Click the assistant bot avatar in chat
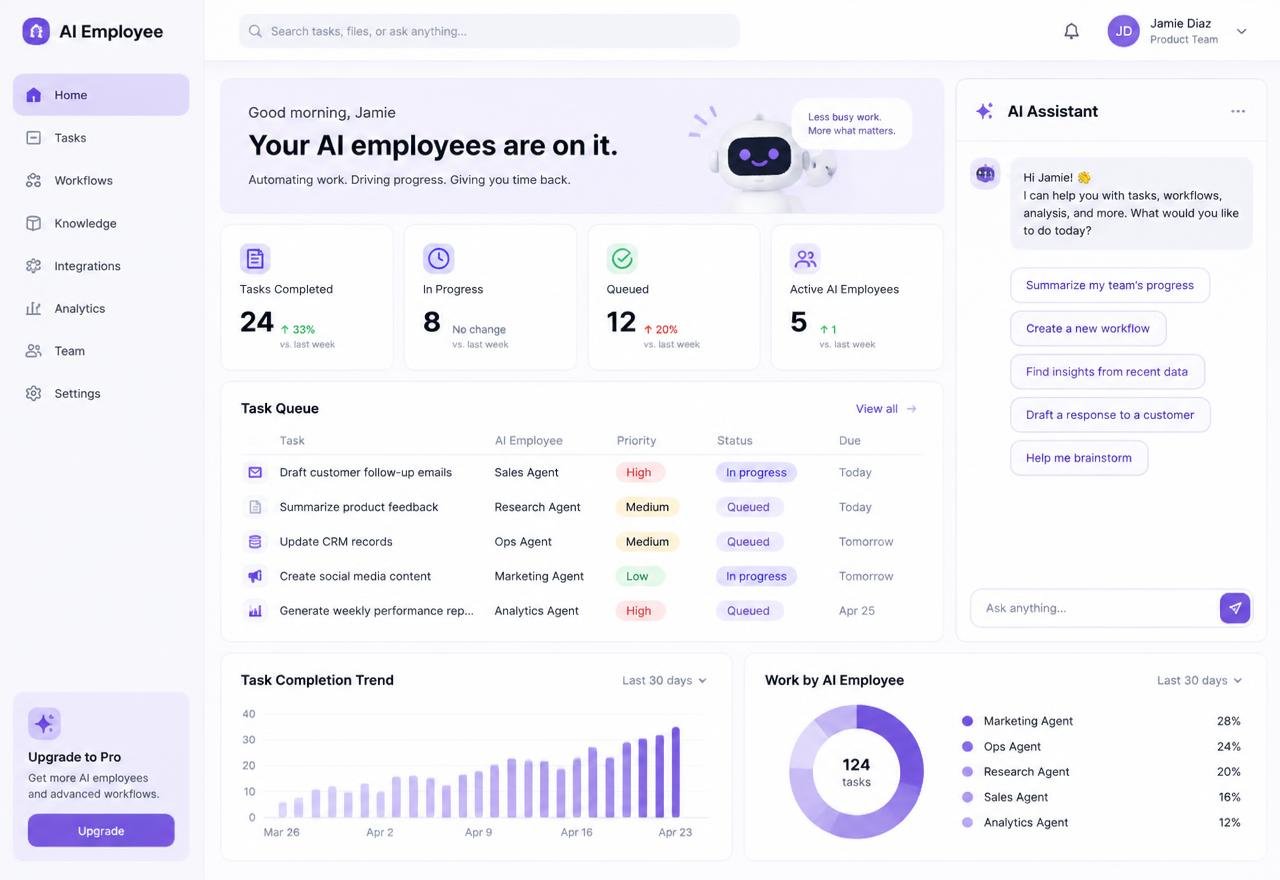 point(985,174)
